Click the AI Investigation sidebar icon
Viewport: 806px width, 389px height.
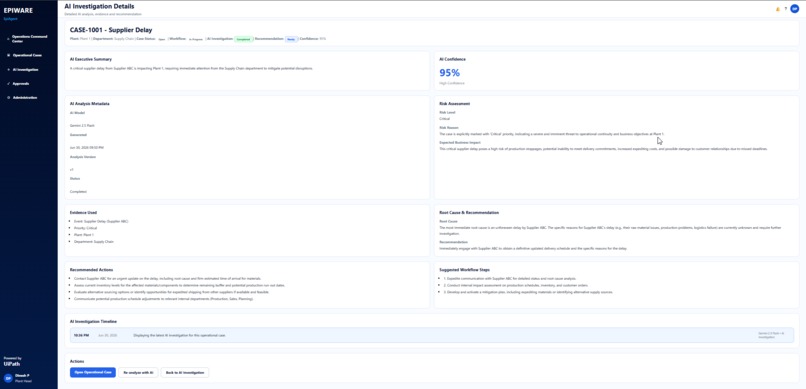8,69
